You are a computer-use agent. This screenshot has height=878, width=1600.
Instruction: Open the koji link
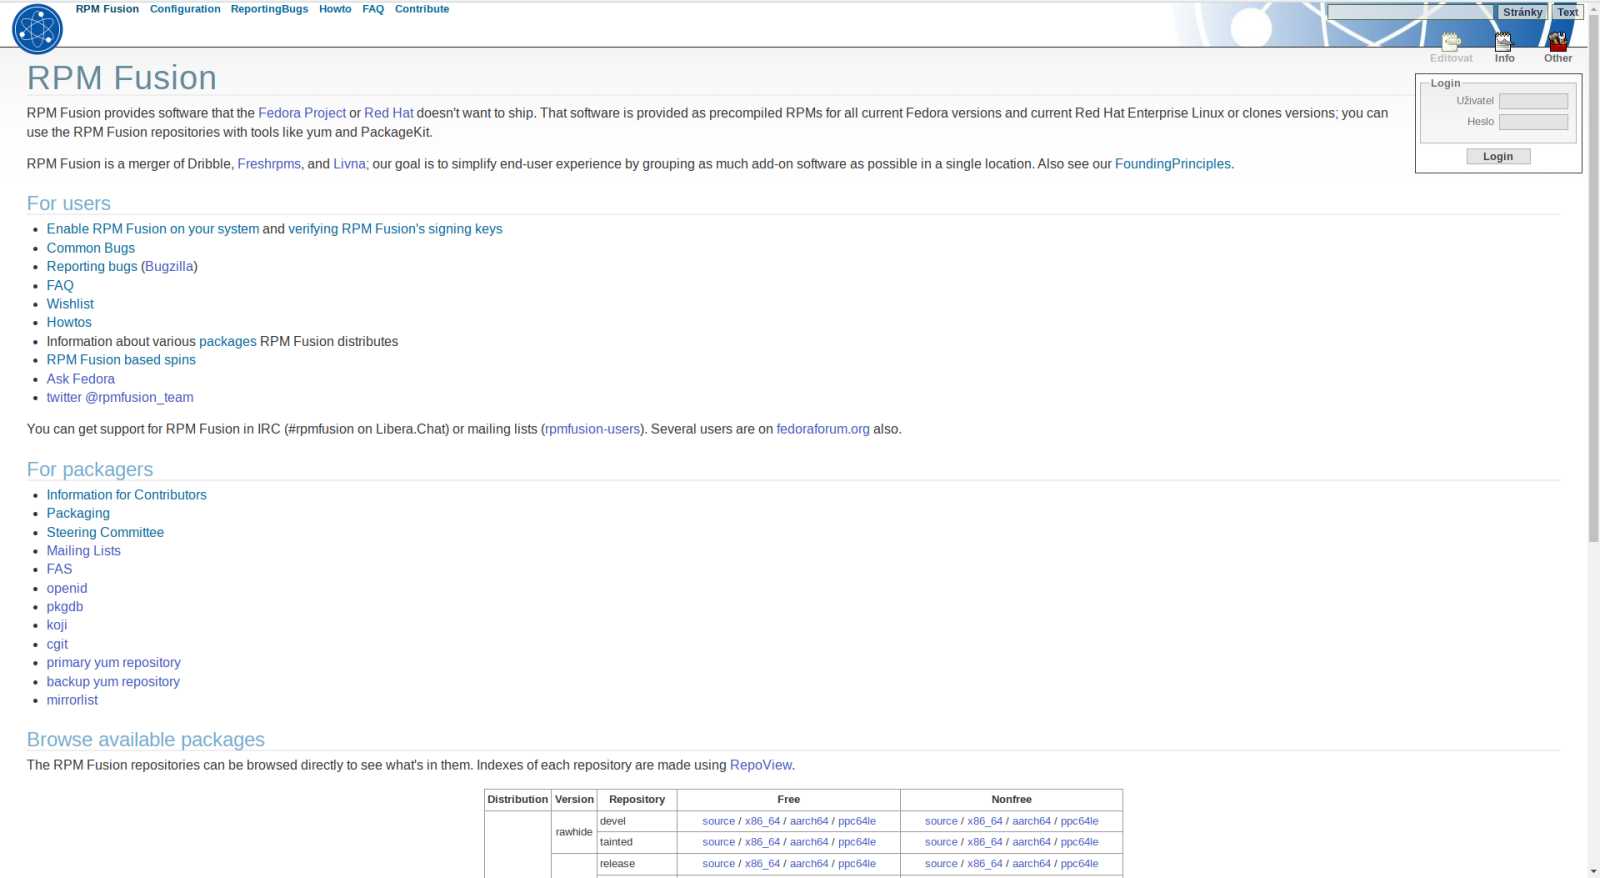click(x=57, y=625)
